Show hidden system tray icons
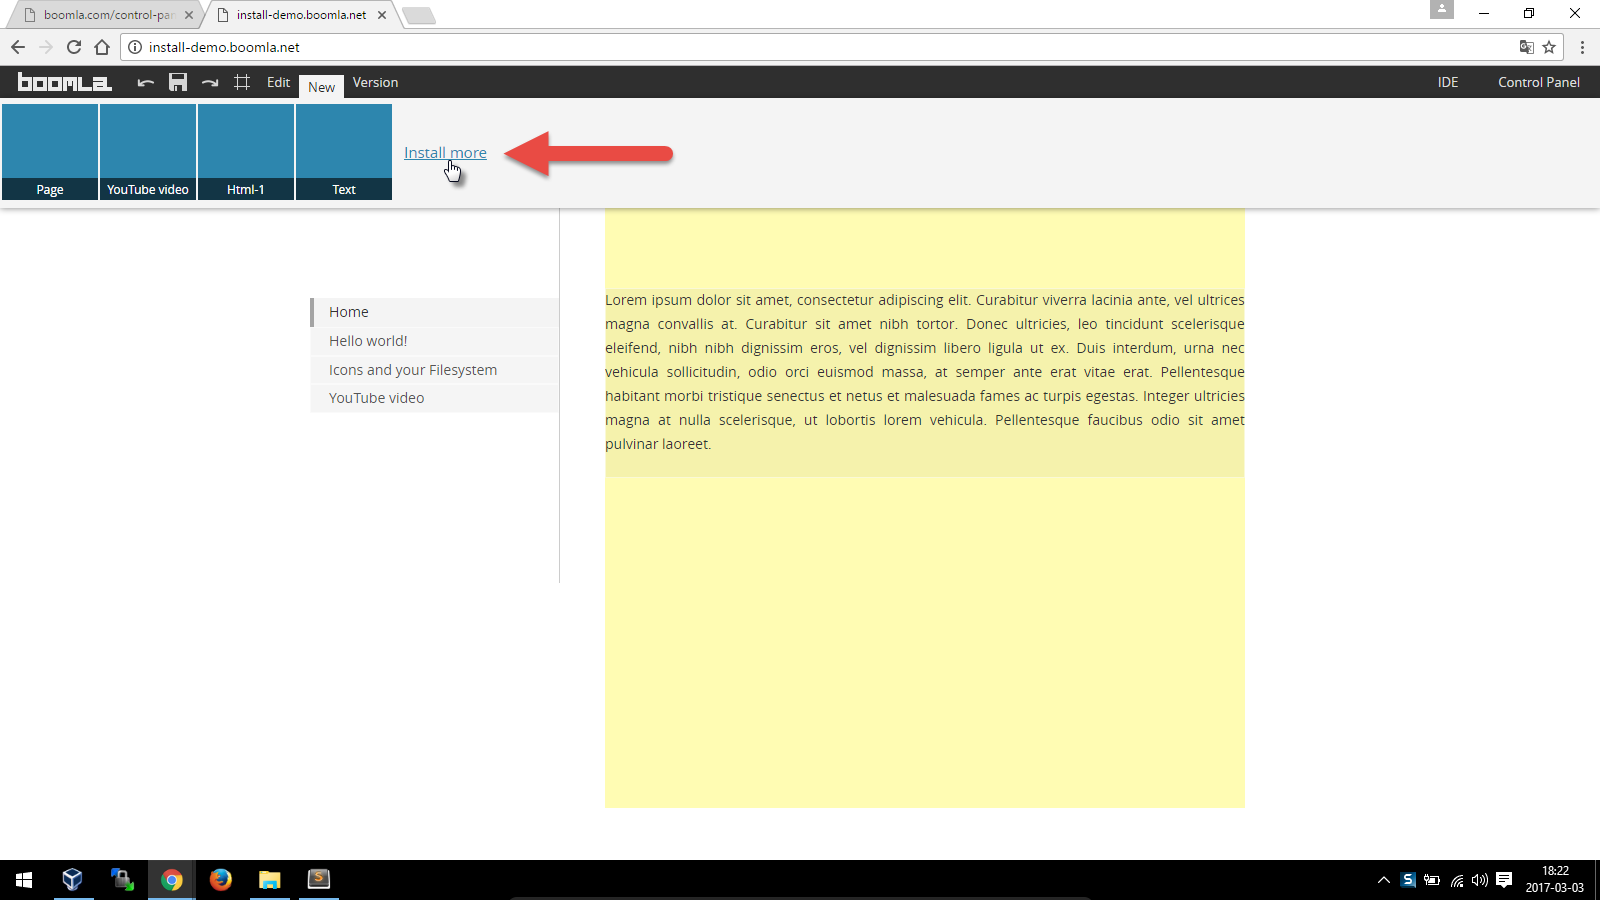The width and height of the screenshot is (1600, 900). (x=1384, y=880)
